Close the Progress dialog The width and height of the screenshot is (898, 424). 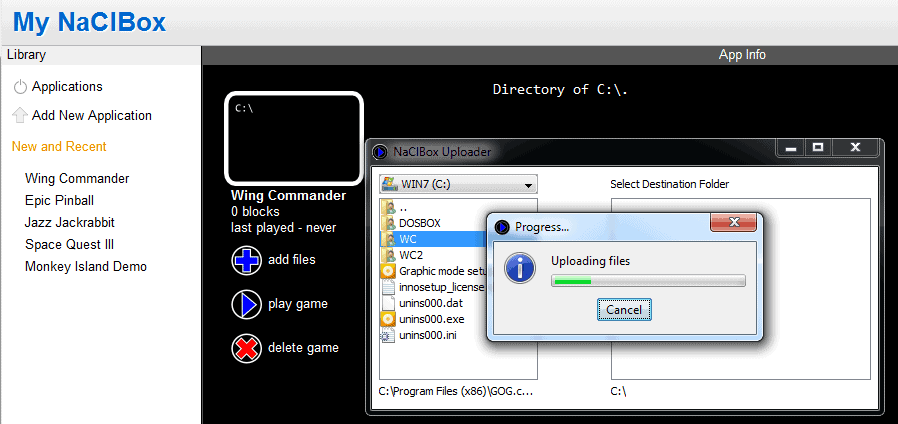[735, 222]
